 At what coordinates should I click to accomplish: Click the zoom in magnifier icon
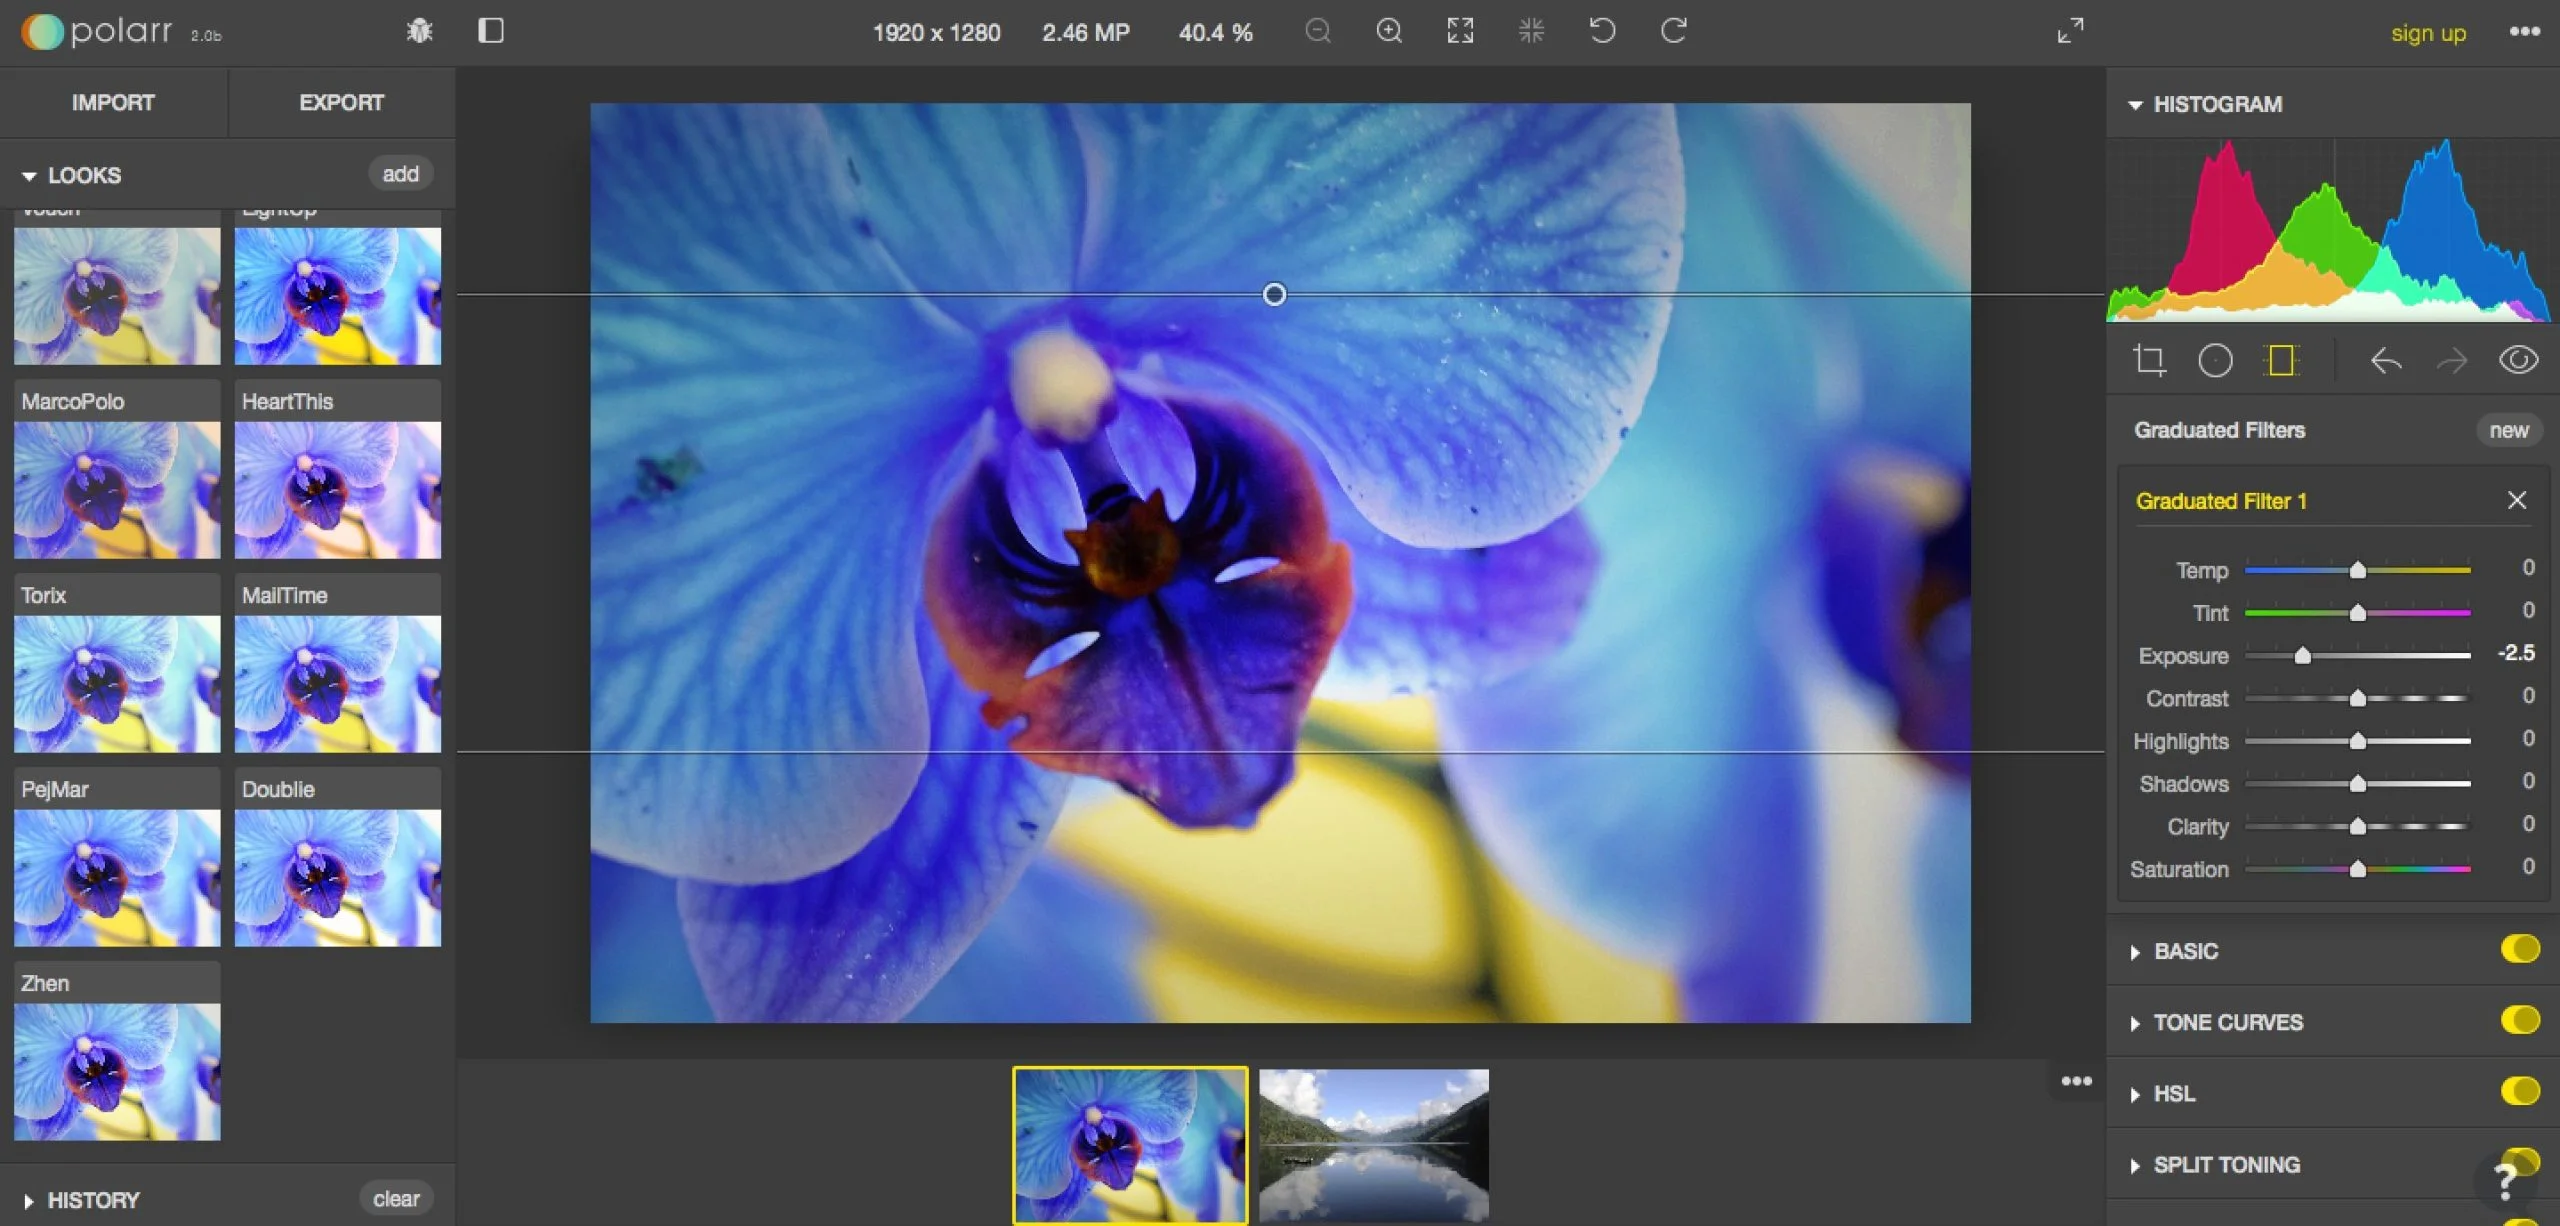click(x=1389, y=31)
